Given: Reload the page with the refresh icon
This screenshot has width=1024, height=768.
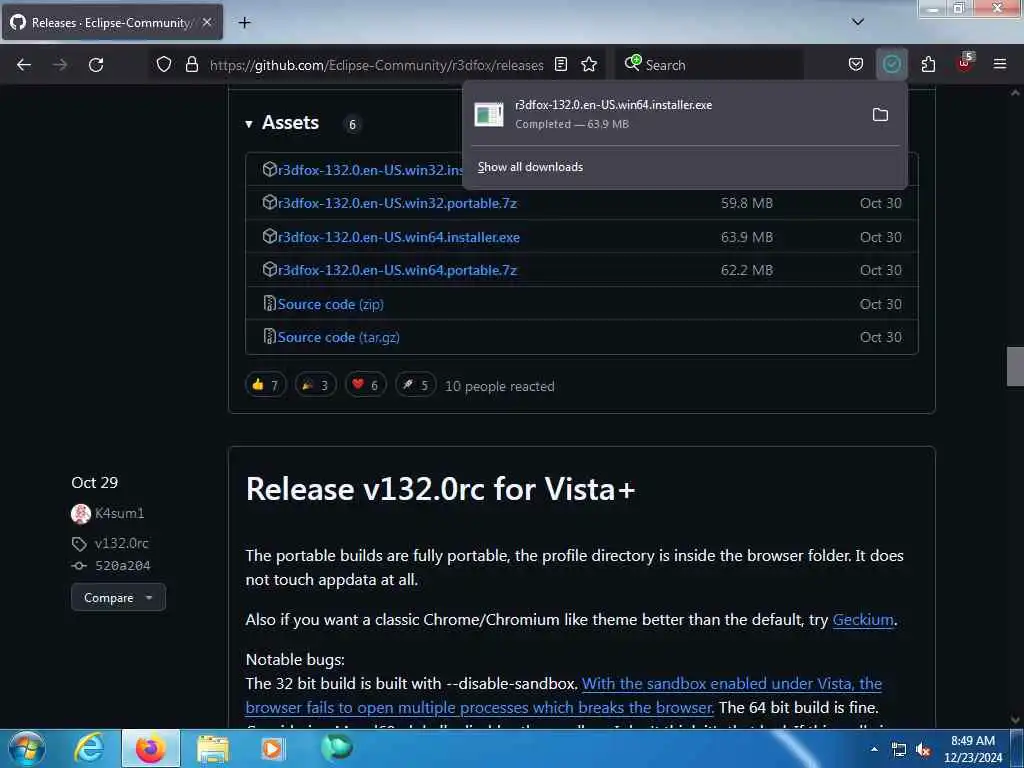Looking at the screenshot, I should click(96, 65).
